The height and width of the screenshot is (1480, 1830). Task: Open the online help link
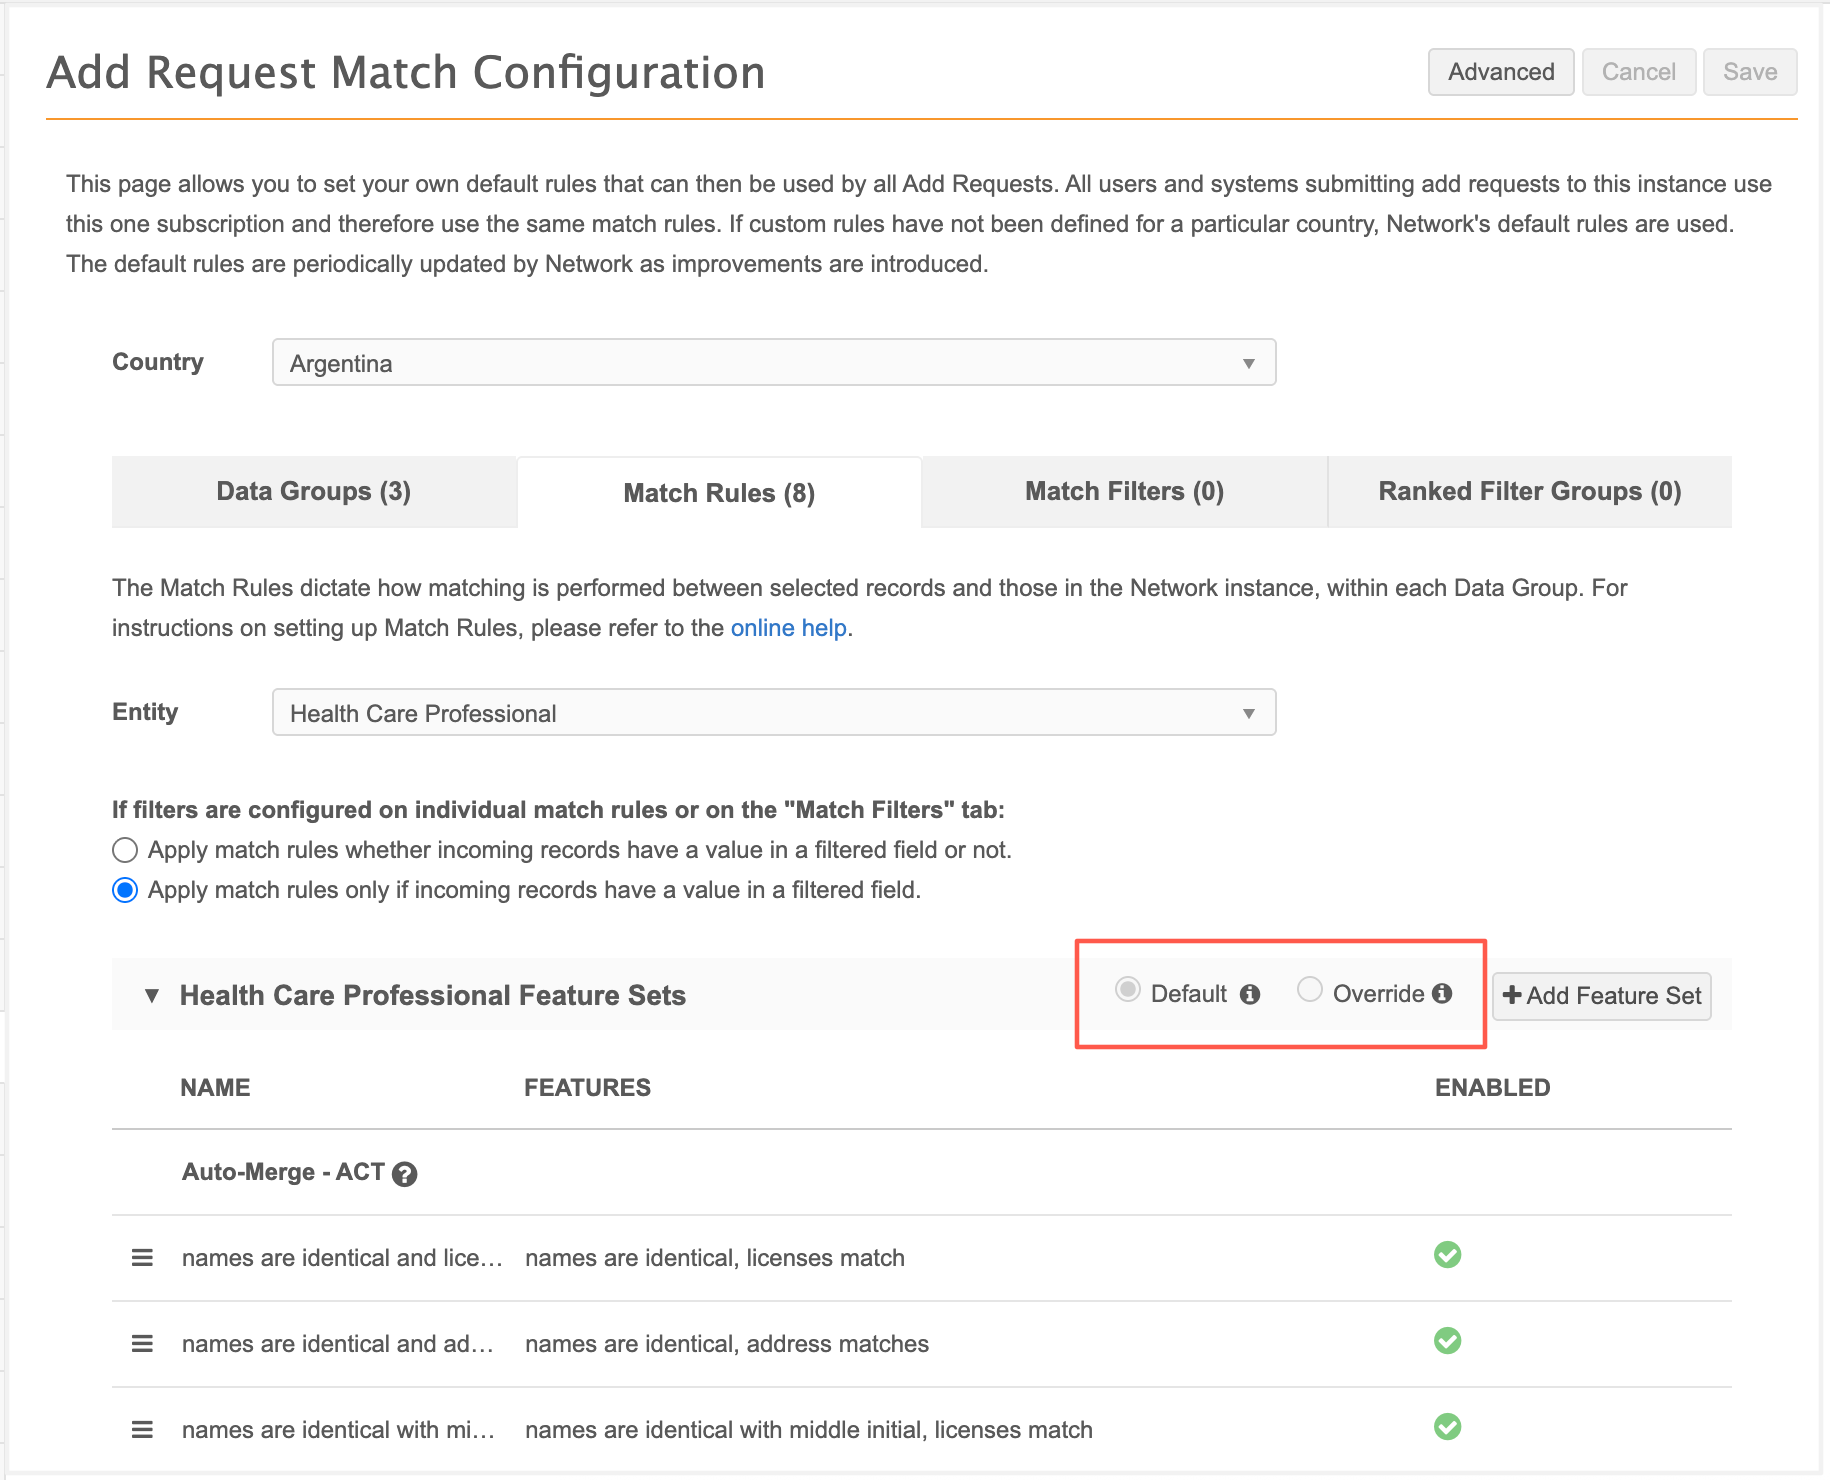tap(788, 628)
